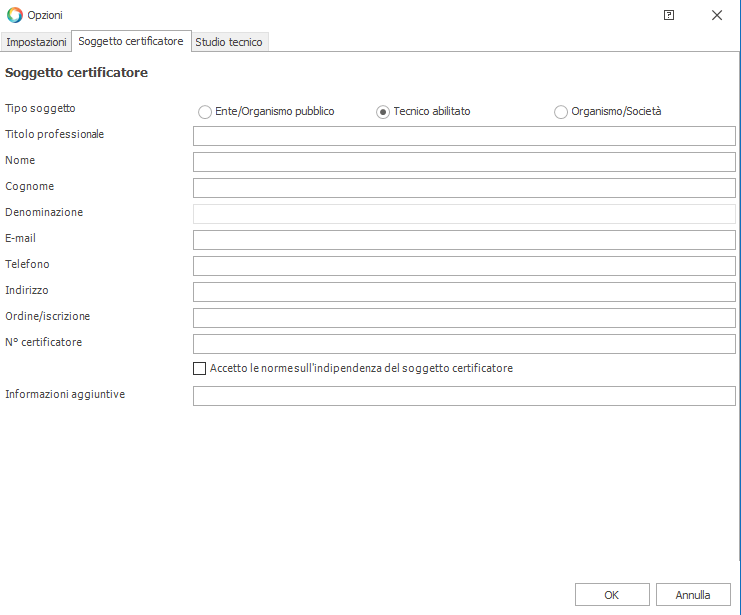Open the Studio tecnico tab
741x615 pixels.
click(229, 42)
